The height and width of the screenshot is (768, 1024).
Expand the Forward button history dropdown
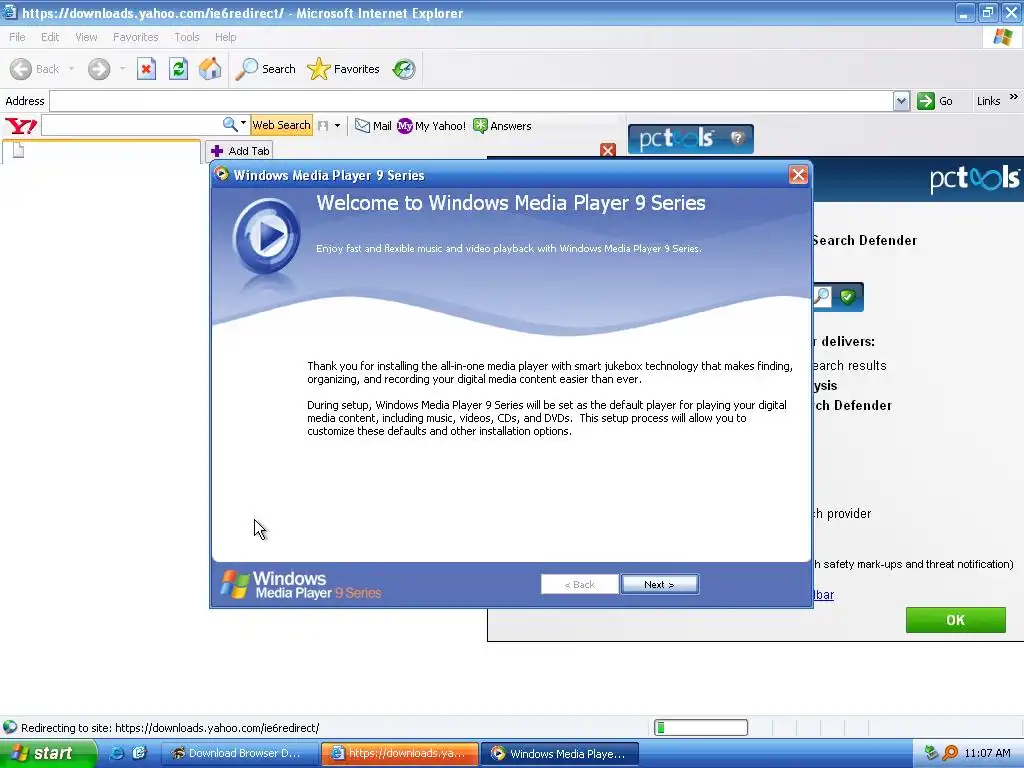pyautogui.click(x=122, y=69)
